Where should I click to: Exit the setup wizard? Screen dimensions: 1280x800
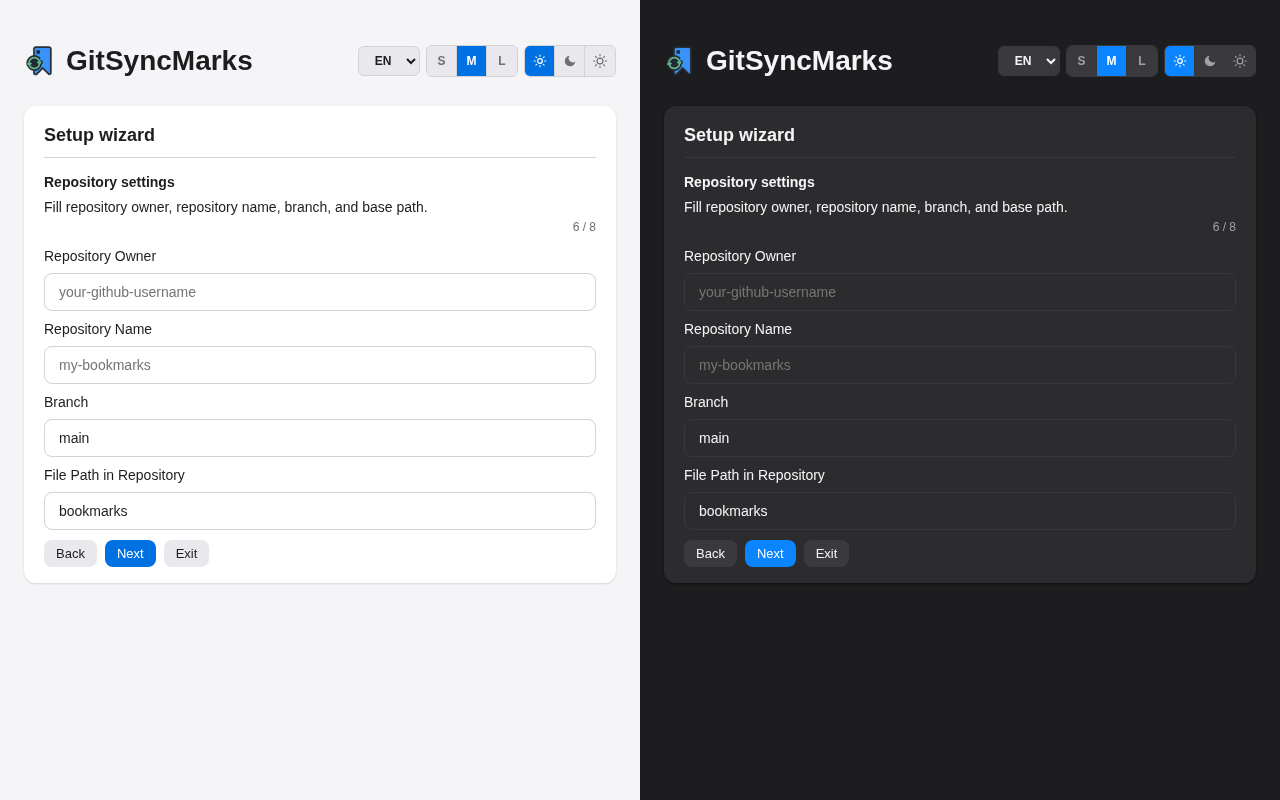click(186, 553)
